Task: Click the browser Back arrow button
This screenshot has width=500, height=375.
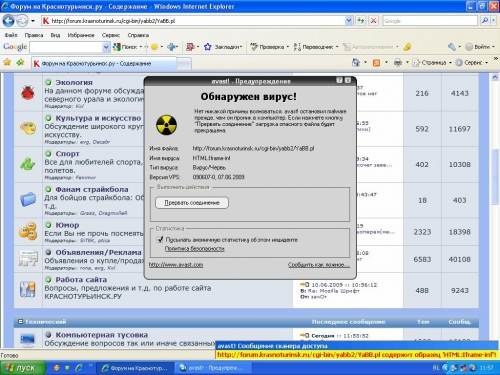Action: 8,21
